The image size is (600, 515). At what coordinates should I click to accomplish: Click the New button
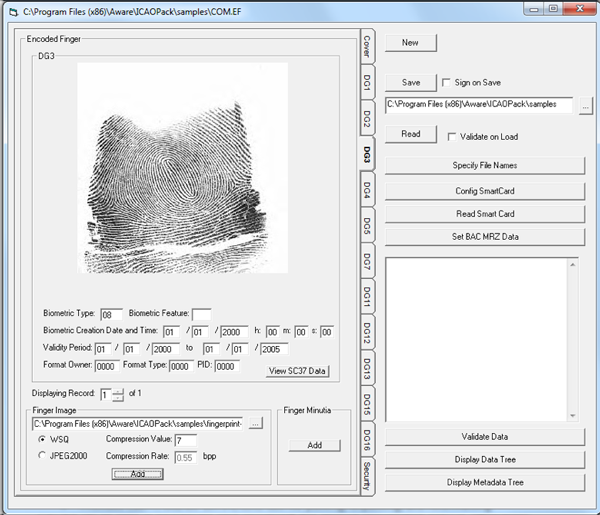point(410,43)
